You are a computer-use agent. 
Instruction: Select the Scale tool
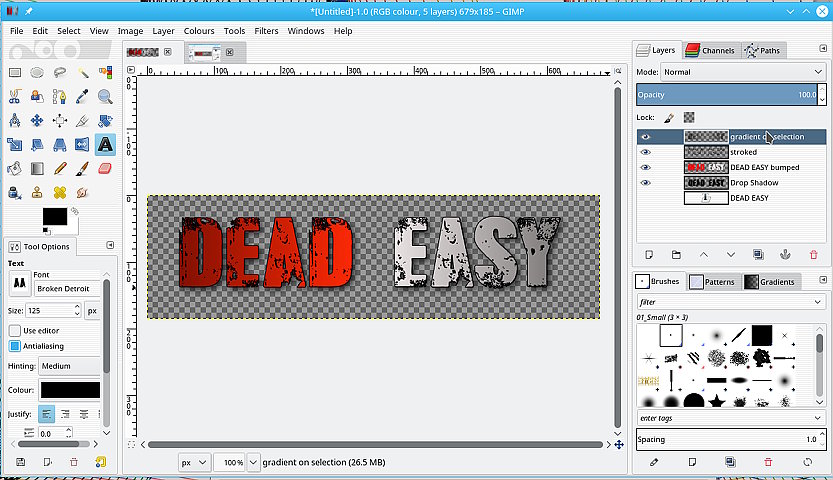coord(15,144)
